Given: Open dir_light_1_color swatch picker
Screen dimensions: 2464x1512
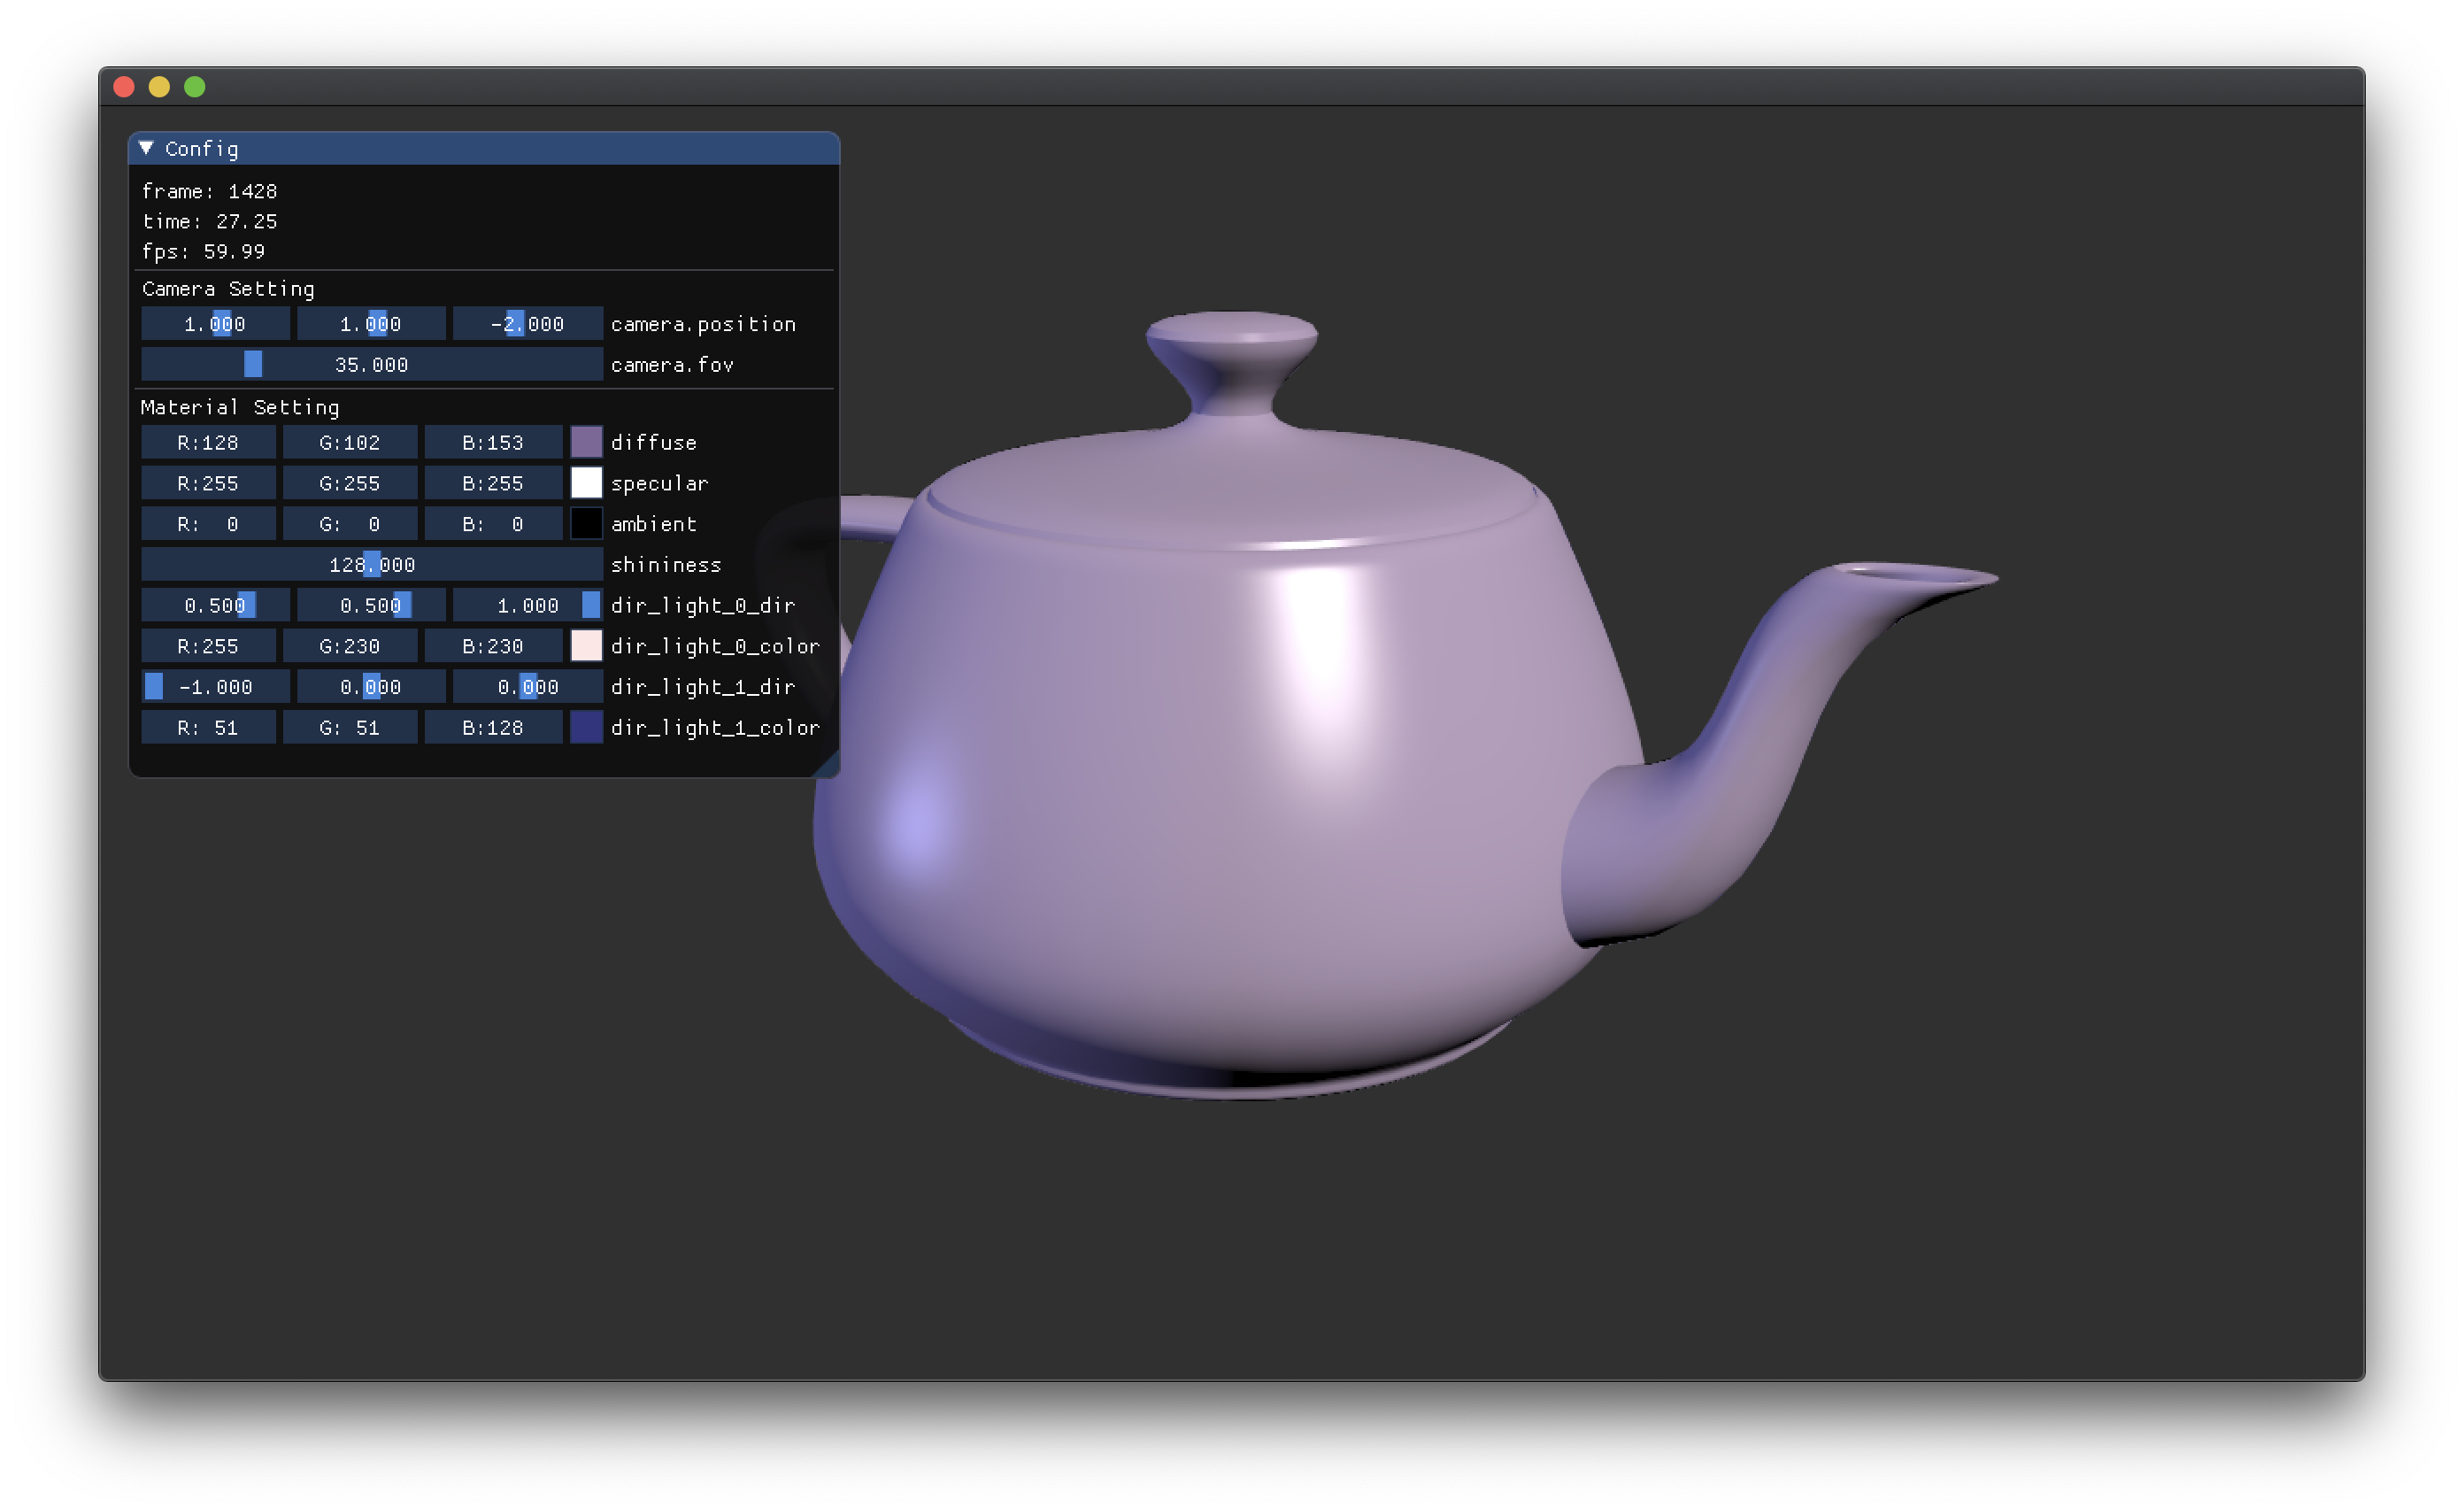Looking at the screenshot, I should (586, 727).
